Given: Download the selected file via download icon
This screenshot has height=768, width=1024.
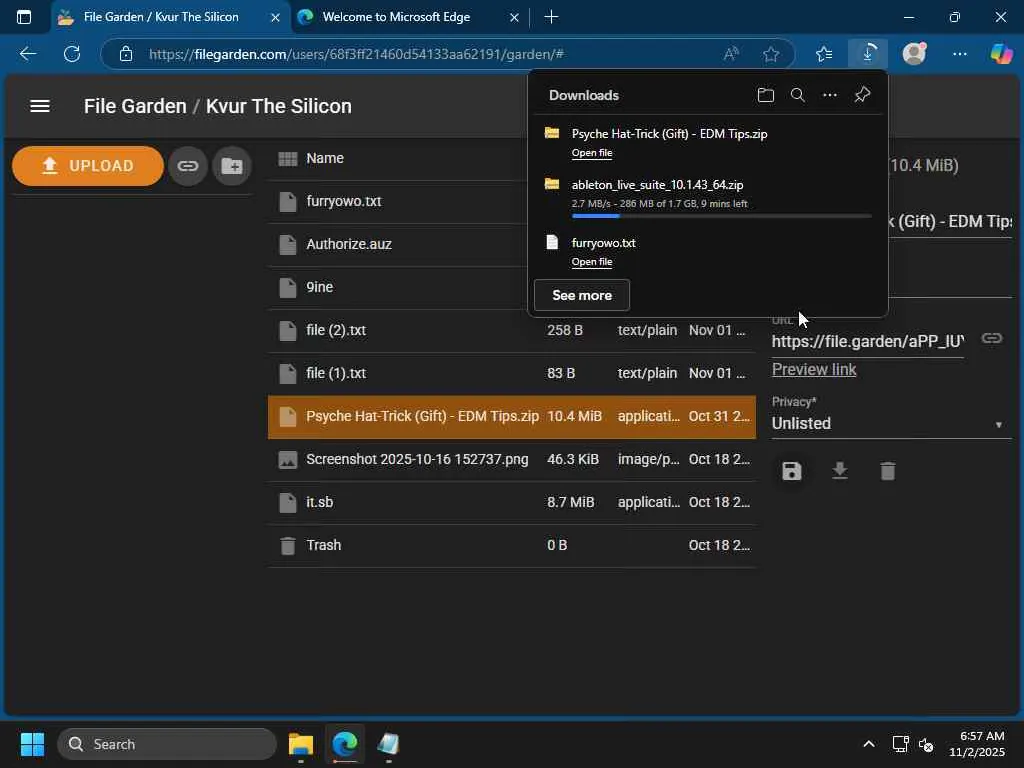Looking at the screenshot, I should pyautogui.click(x=840, y=471).
